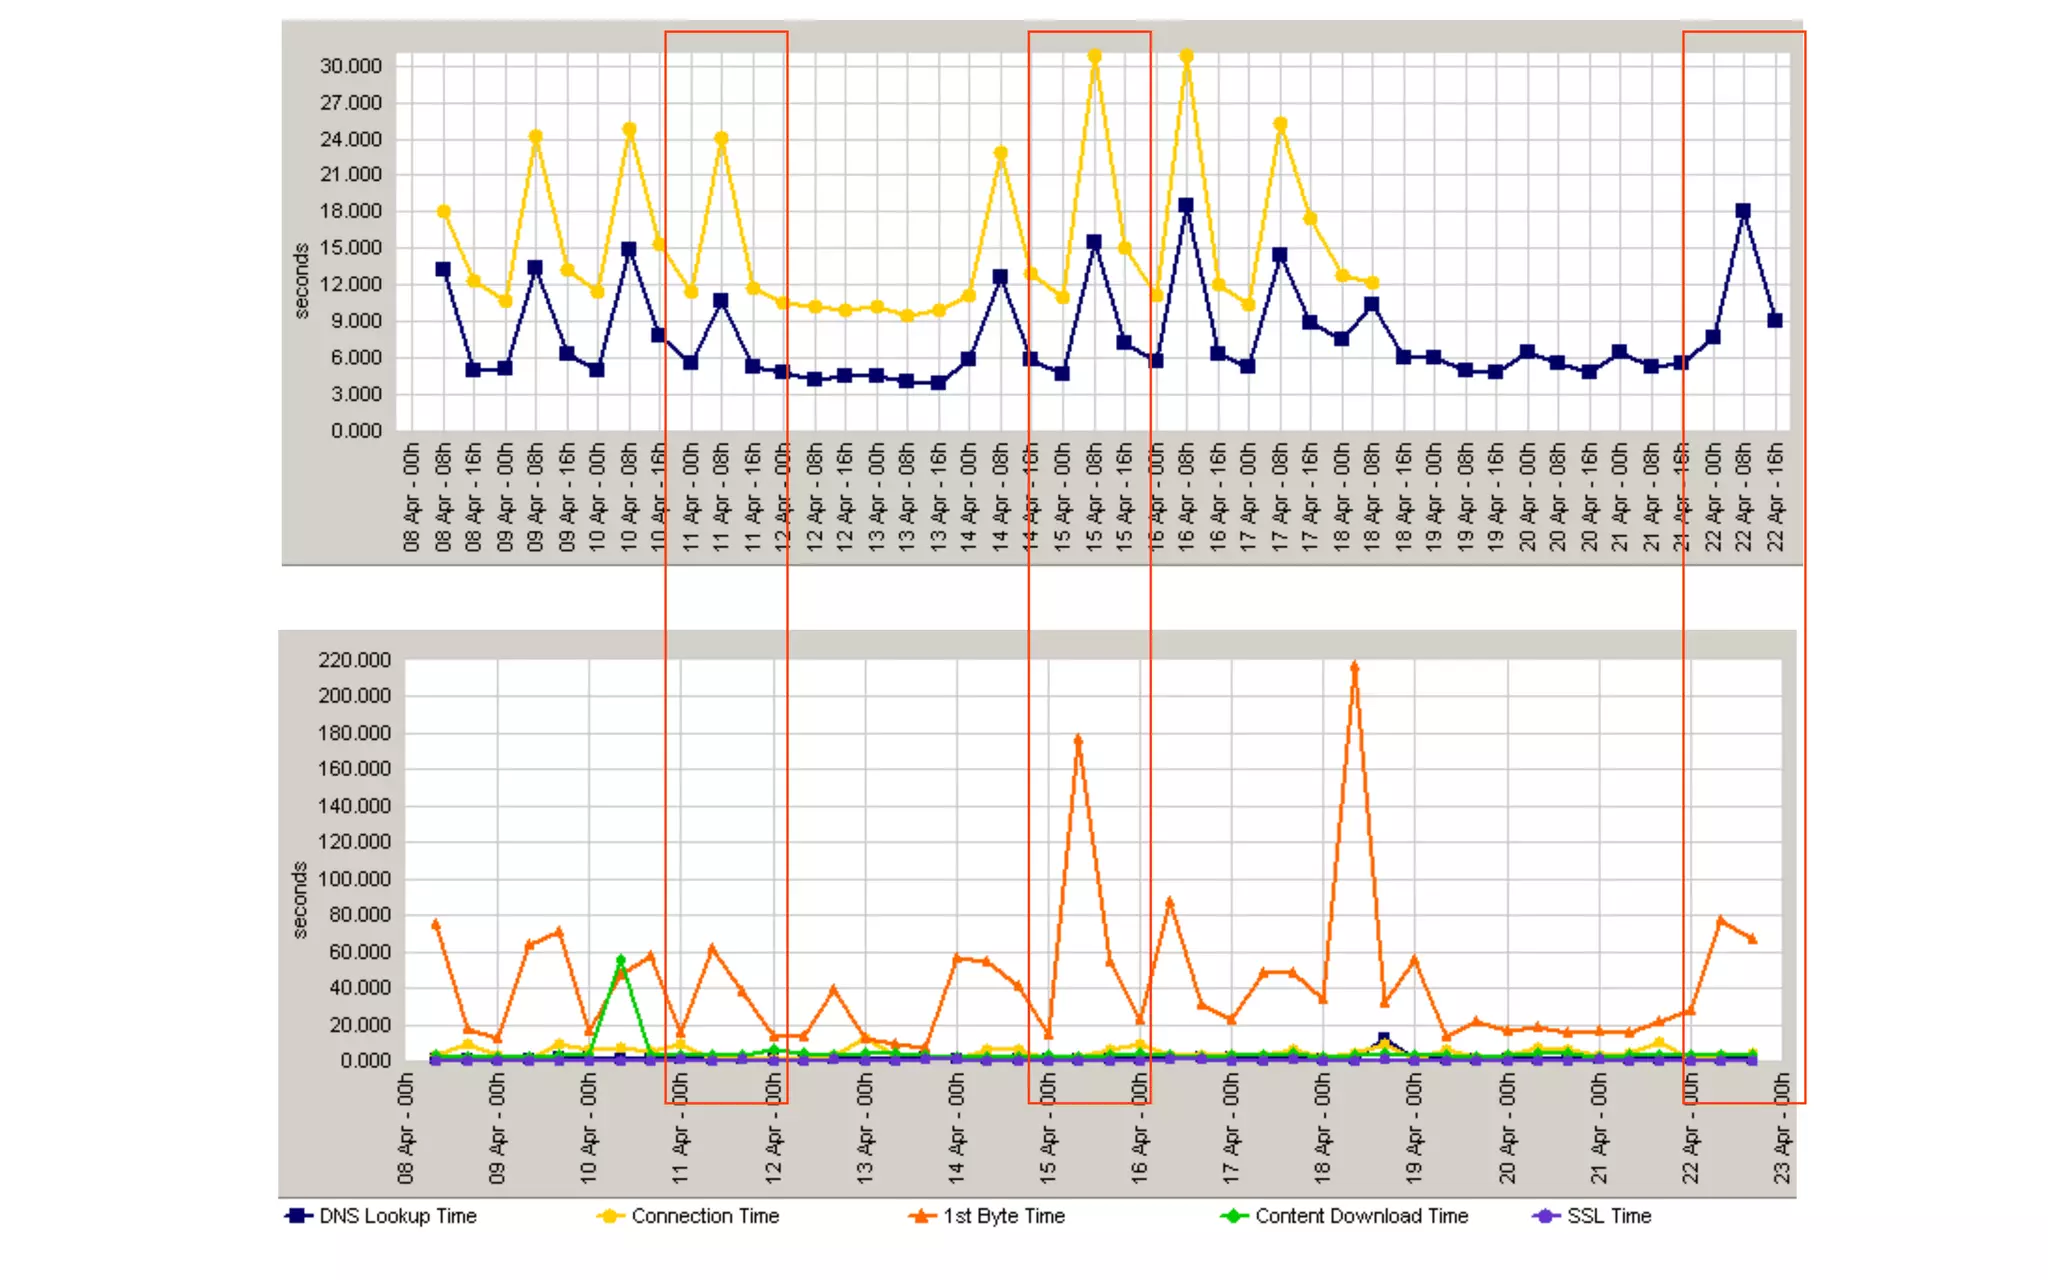Select the last navy data point at 22 Apr 16h
Image resolution: width=2048 pixels, height=1280 pixels.
[x=1775, y=321]
